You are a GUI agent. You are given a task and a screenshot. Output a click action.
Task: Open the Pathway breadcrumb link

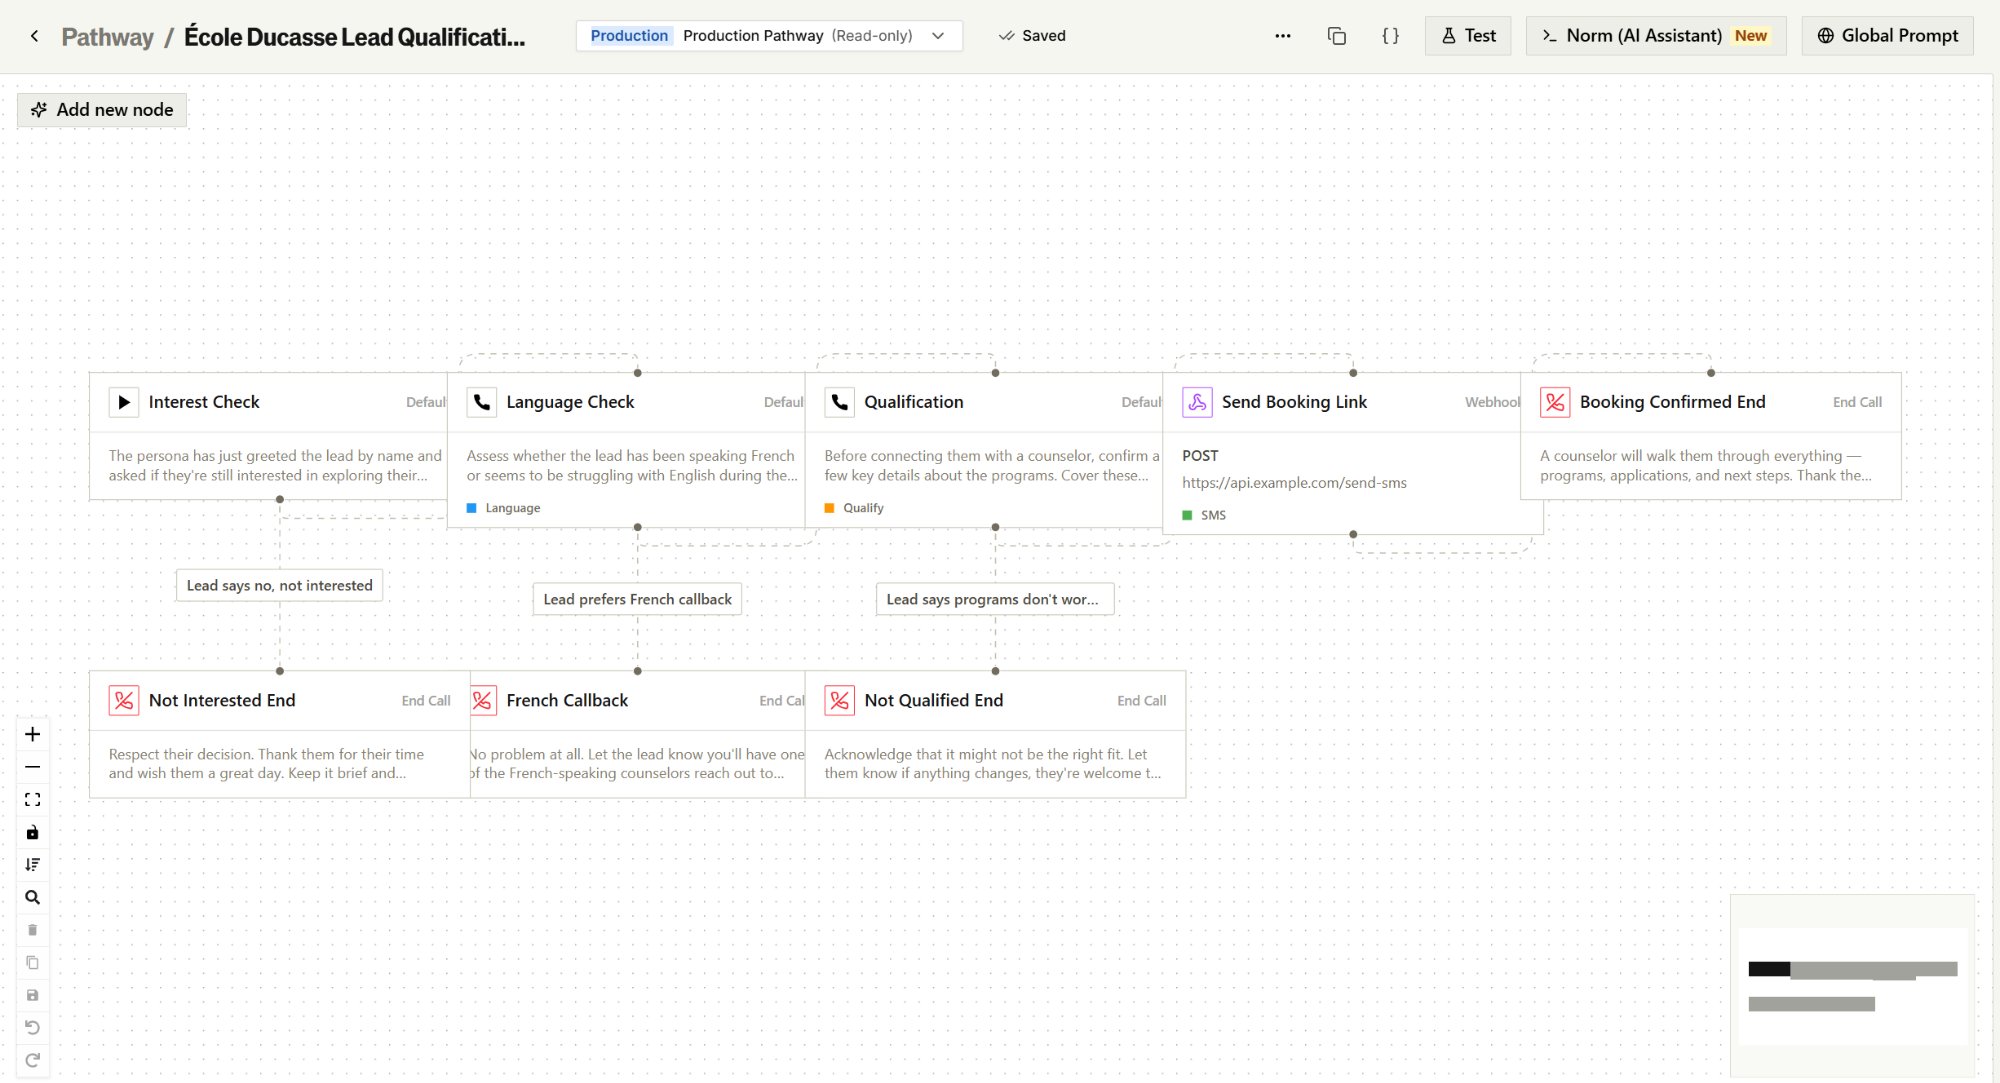coord(107,36)
